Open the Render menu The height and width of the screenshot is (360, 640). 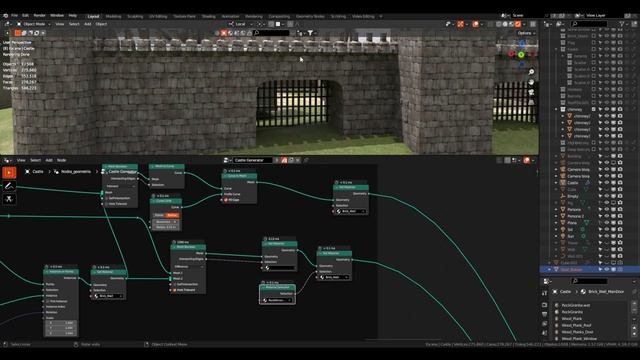coord(40,16)
